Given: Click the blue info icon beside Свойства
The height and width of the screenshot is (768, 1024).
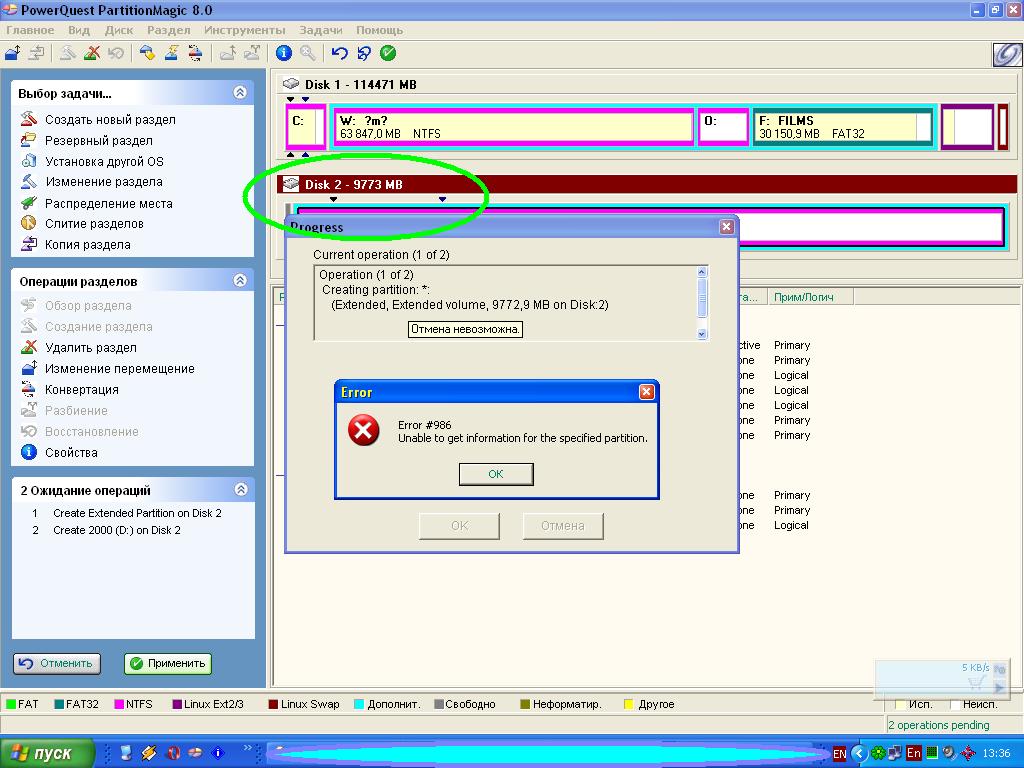Looking at the screenshot, I should pyautogui.click(x=29, y=452).
